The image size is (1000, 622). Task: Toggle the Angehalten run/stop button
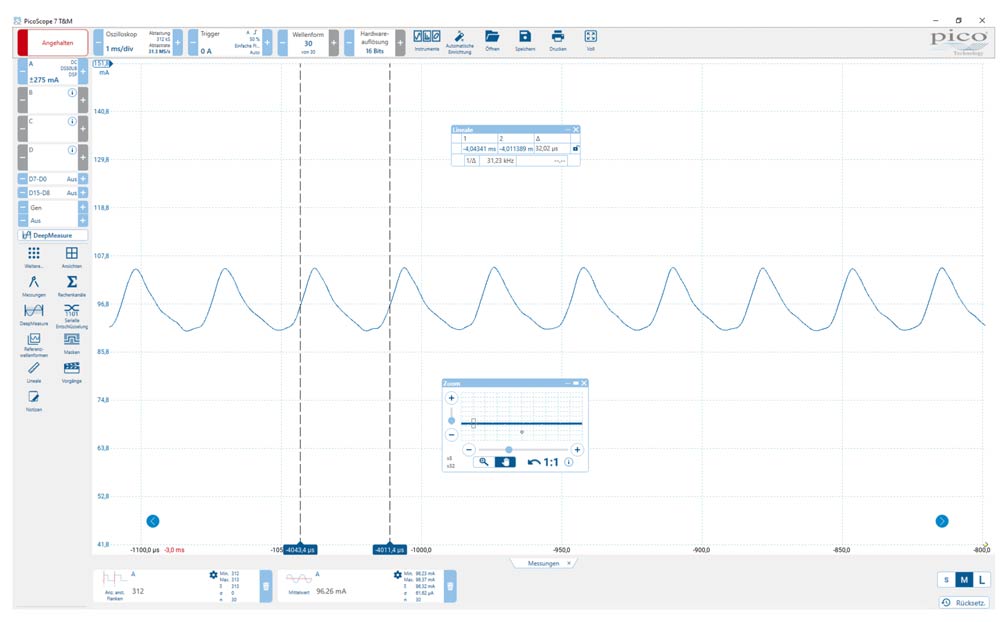click(52, 43)
